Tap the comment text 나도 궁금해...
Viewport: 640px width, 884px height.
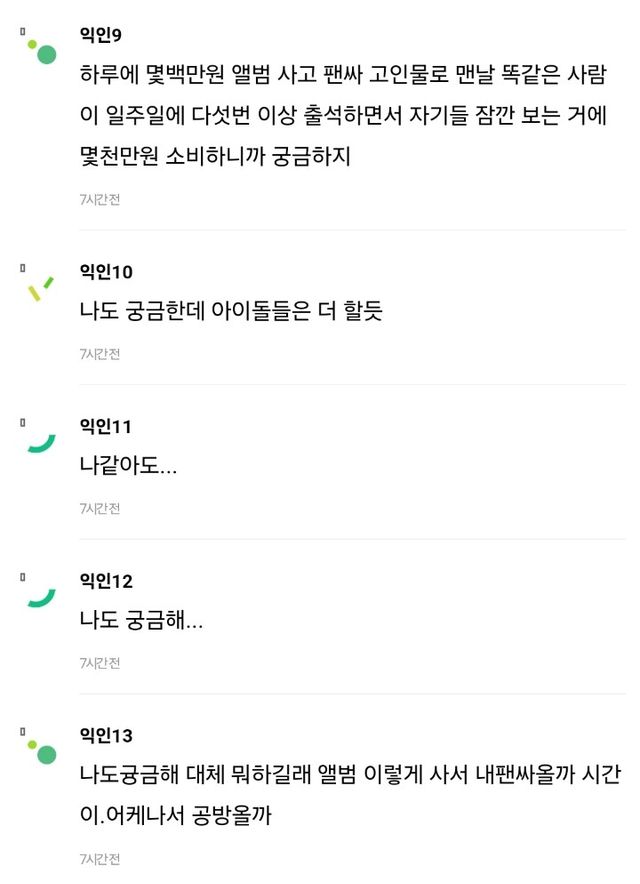coord(141,621)
